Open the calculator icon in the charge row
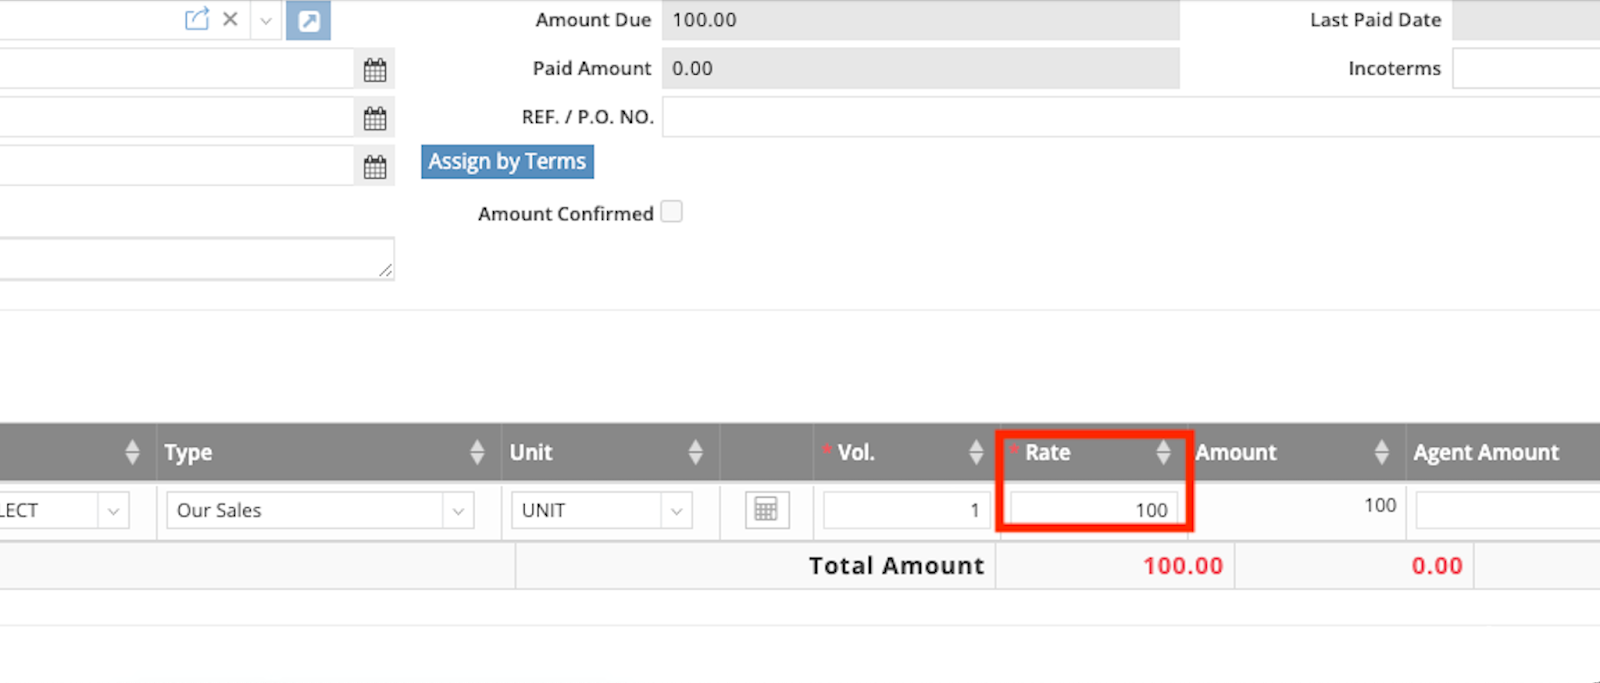This screenshot has width=1600, height=683. tap(767, 510)
